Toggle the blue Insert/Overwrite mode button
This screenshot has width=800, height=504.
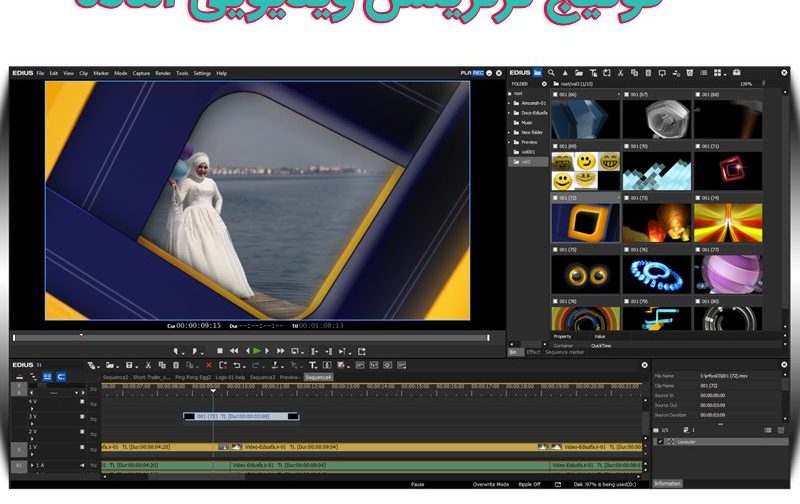click(x=47, y=377)
